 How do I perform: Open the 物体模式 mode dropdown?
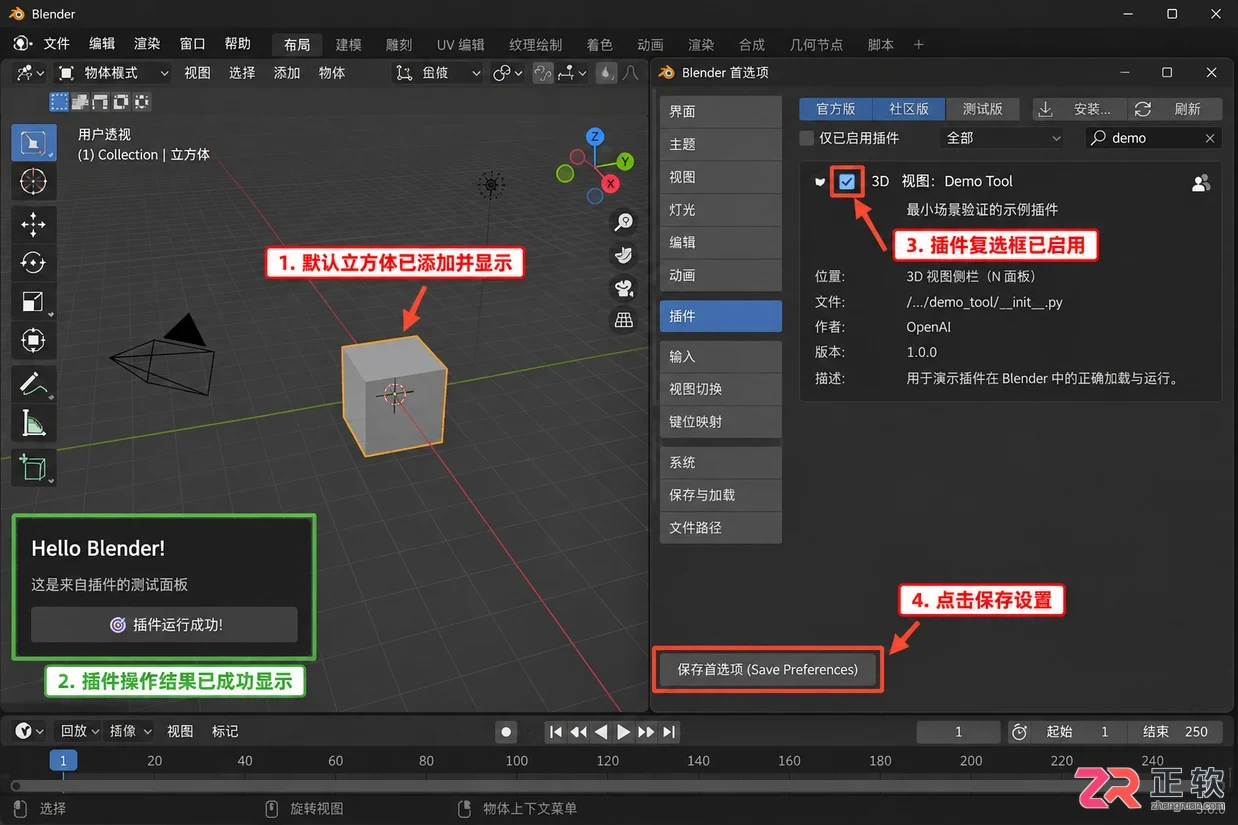[112, 72]
